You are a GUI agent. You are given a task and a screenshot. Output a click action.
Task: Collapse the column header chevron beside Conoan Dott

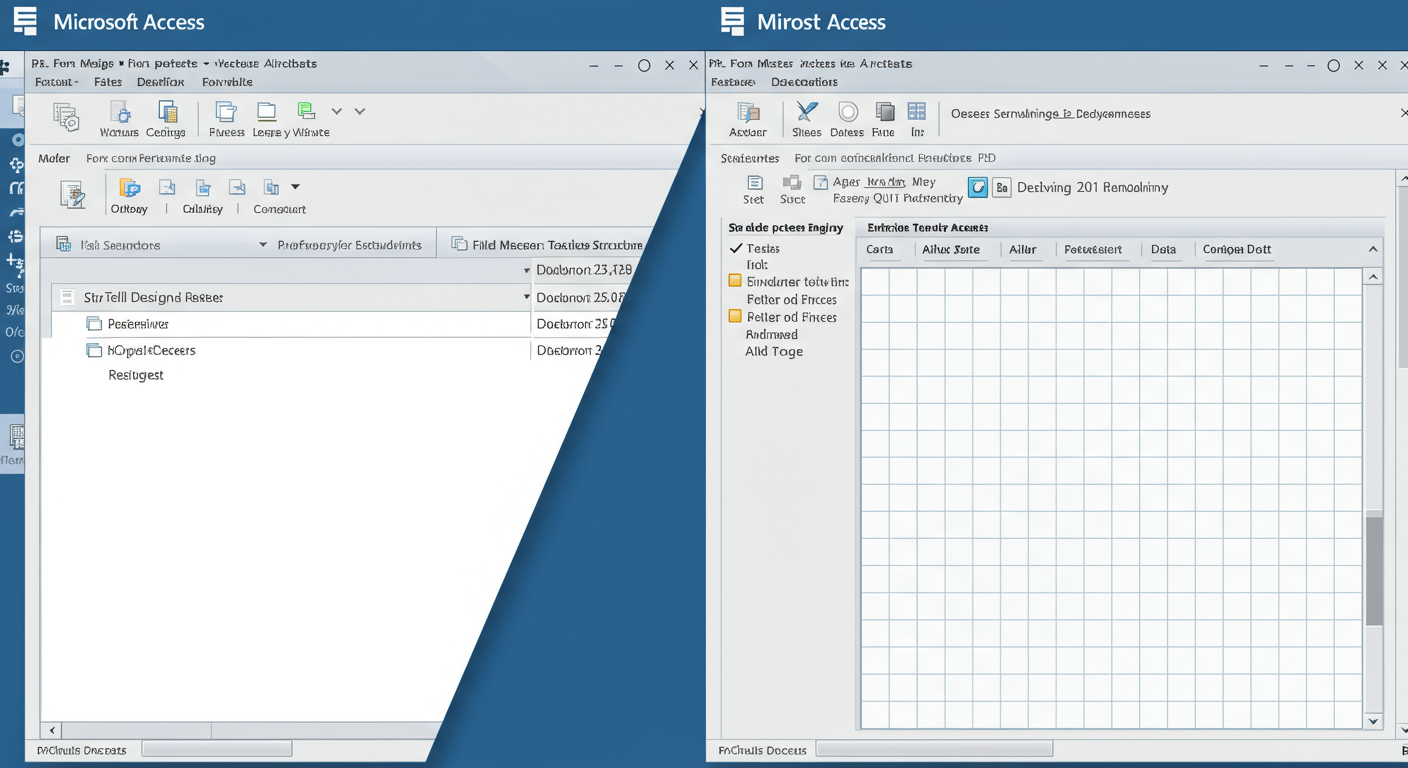(1372, 249)
